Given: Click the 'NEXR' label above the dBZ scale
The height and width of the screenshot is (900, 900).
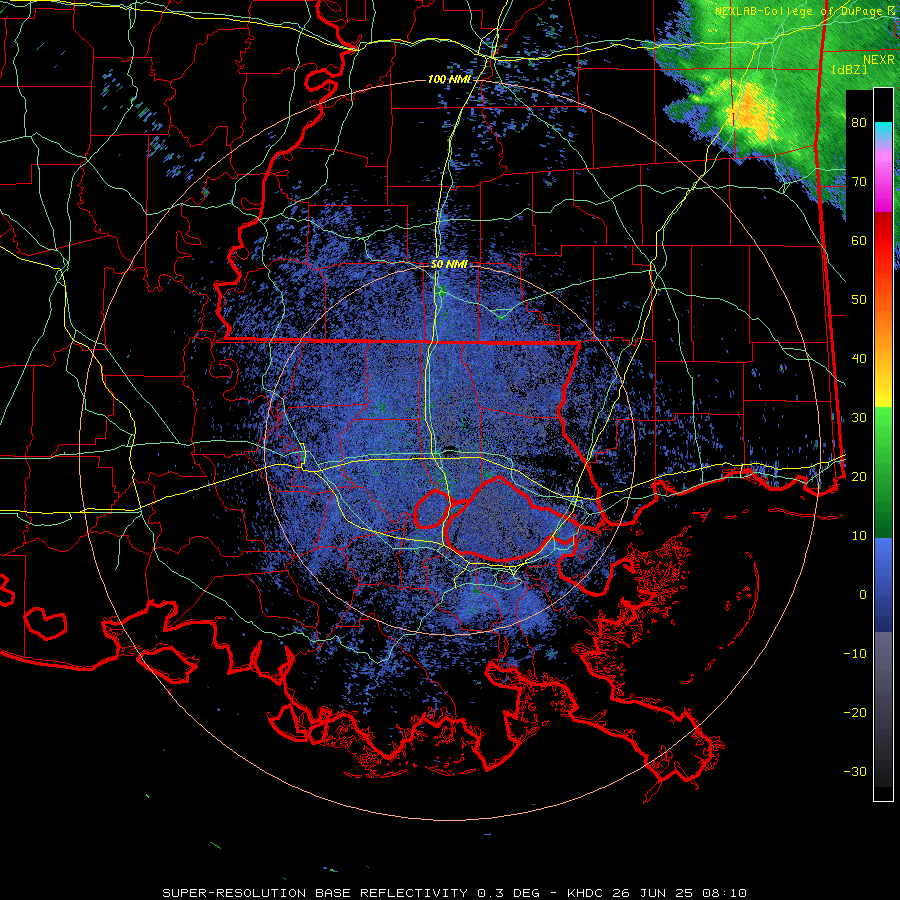Looking at the screenshot, I should [x=879, y=60].
